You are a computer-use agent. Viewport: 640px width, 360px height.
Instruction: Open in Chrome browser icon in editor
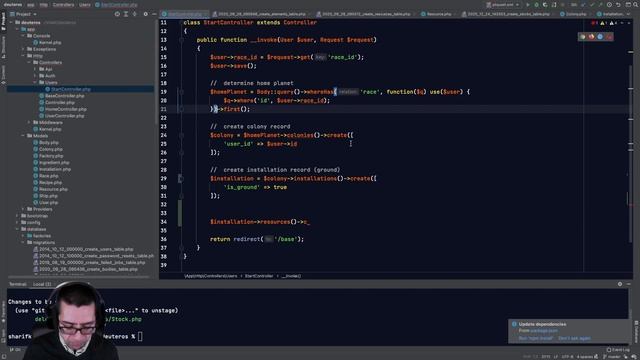pyautogui.click(x=582, y=37)
